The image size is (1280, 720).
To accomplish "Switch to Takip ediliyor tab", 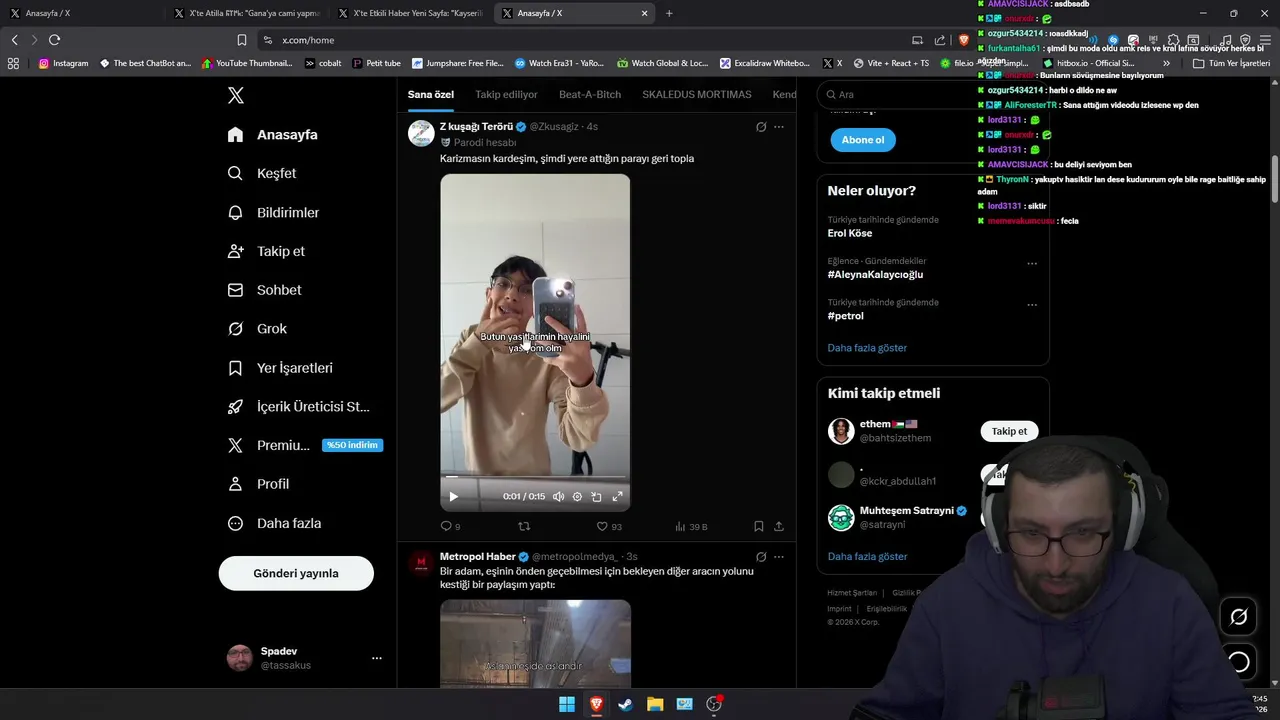I will [x=506, y=95].
